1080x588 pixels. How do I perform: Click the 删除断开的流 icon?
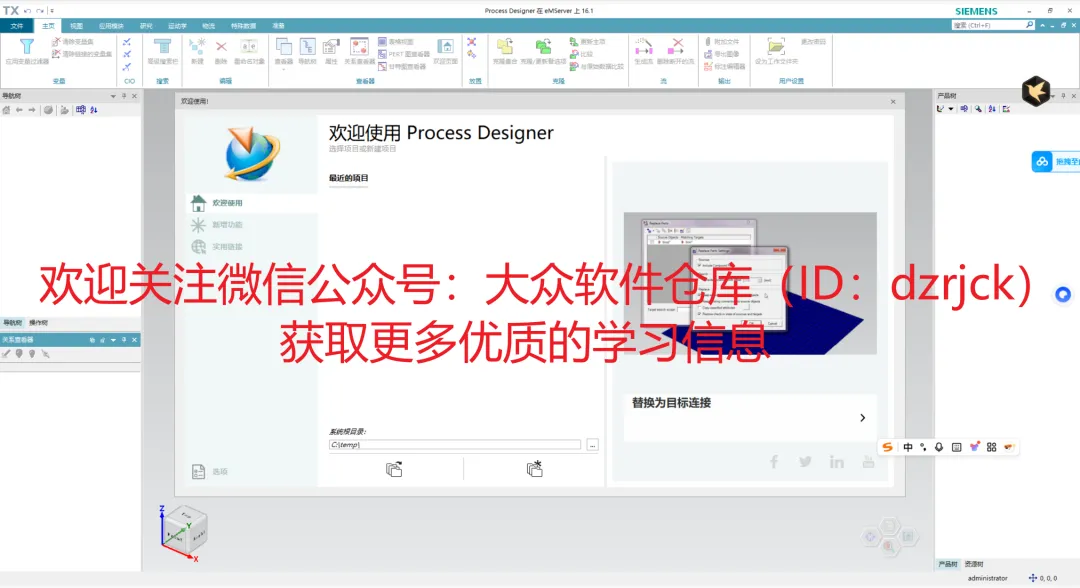pyautogui.click(x=676, y=46)
